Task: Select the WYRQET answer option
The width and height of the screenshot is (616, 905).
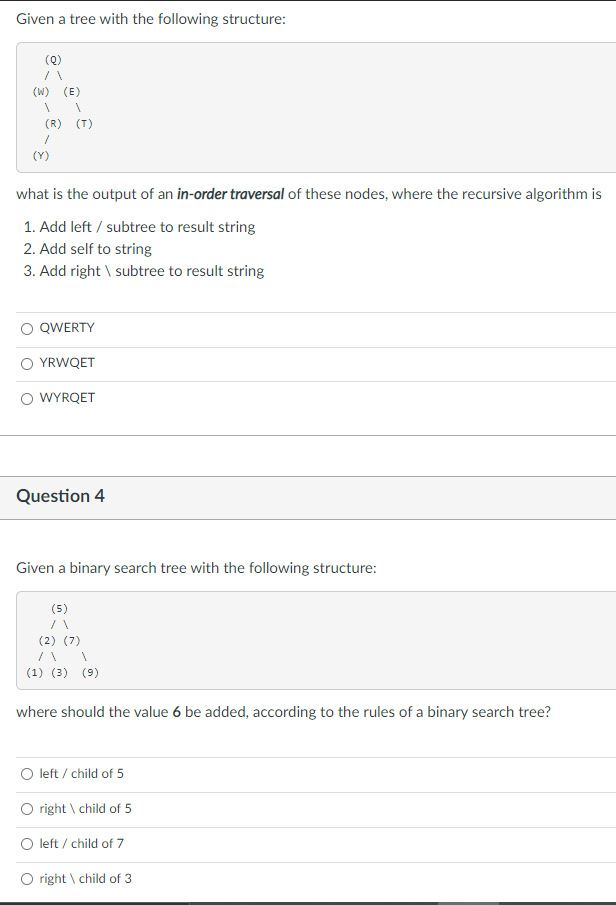Action: point(68,397)
